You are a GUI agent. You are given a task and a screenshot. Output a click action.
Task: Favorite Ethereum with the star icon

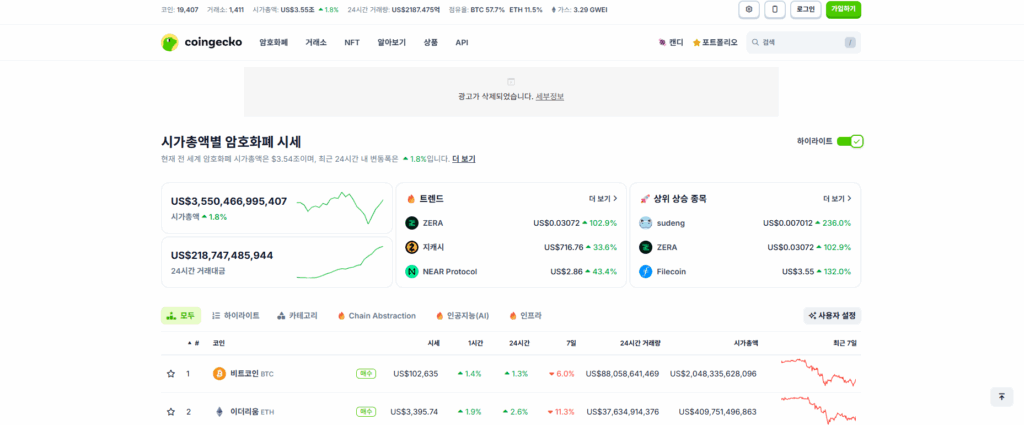click(x=171, y=412)
